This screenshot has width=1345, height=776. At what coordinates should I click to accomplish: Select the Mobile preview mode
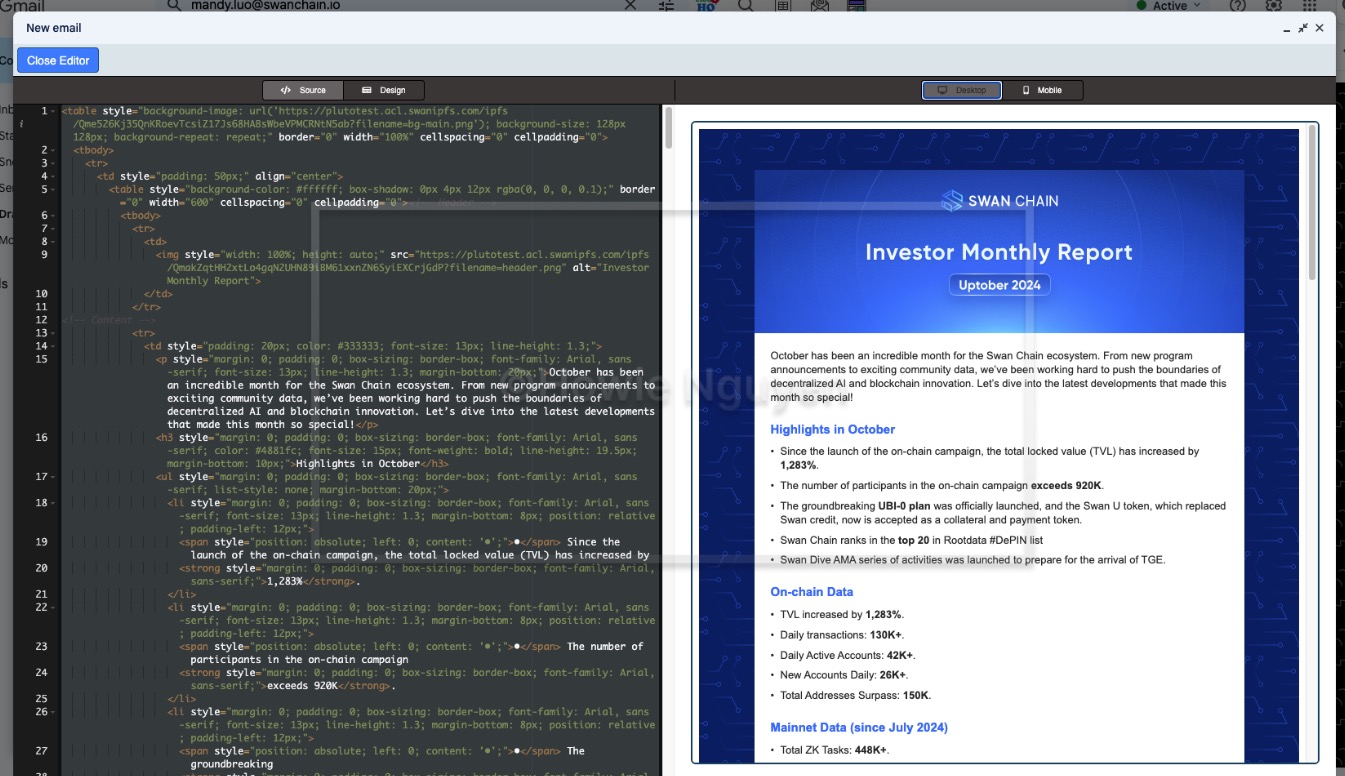(1042, 90)
